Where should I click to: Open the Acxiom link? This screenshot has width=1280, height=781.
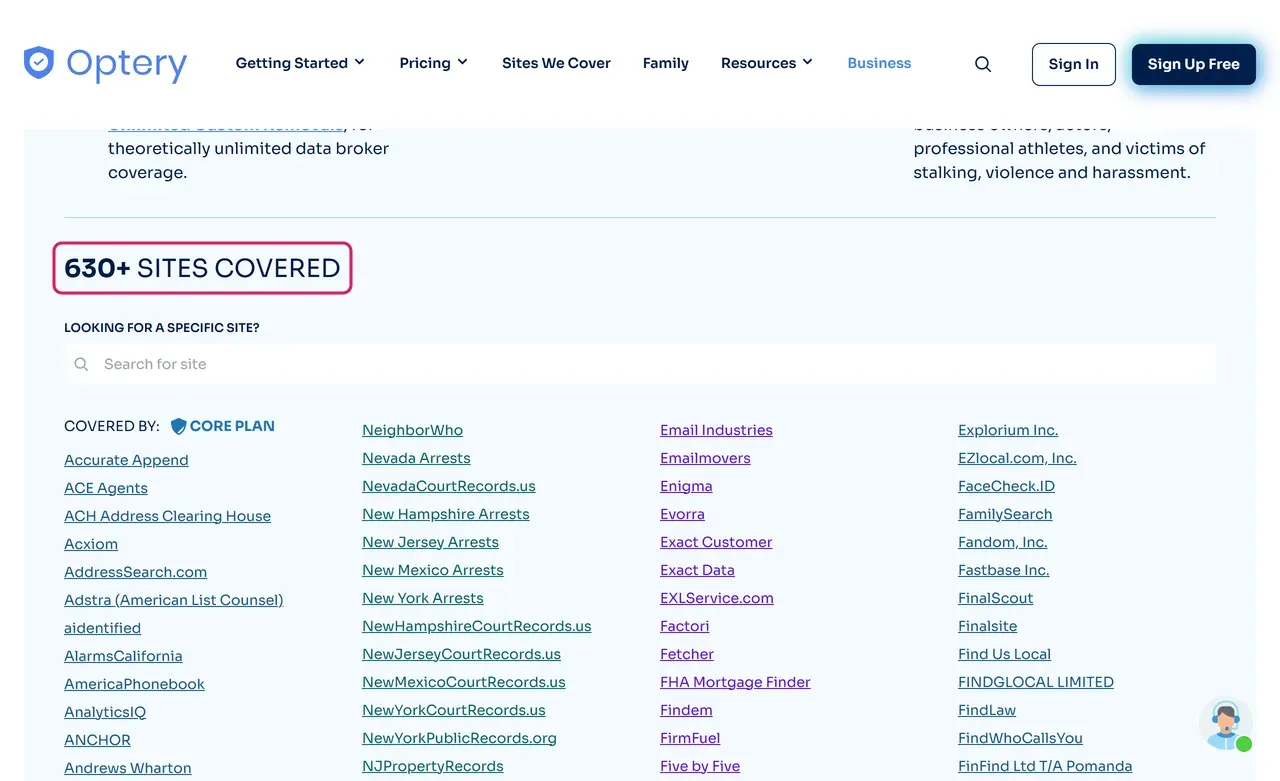pyautogui.click(x=91, y=544)
